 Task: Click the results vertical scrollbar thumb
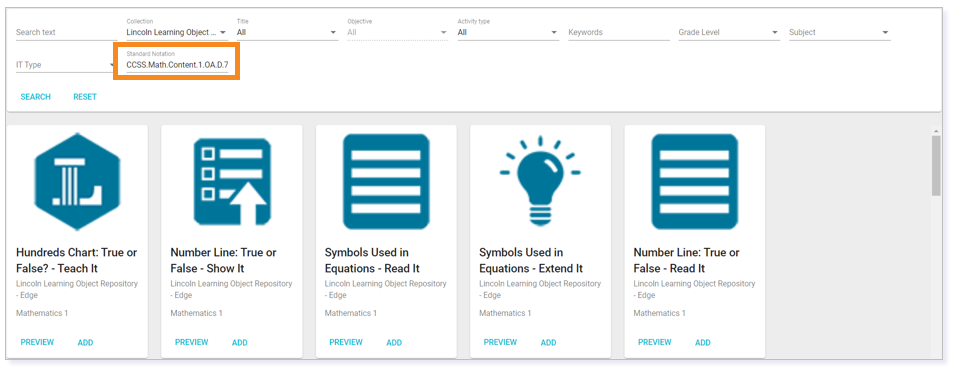(x=936, y=165)
